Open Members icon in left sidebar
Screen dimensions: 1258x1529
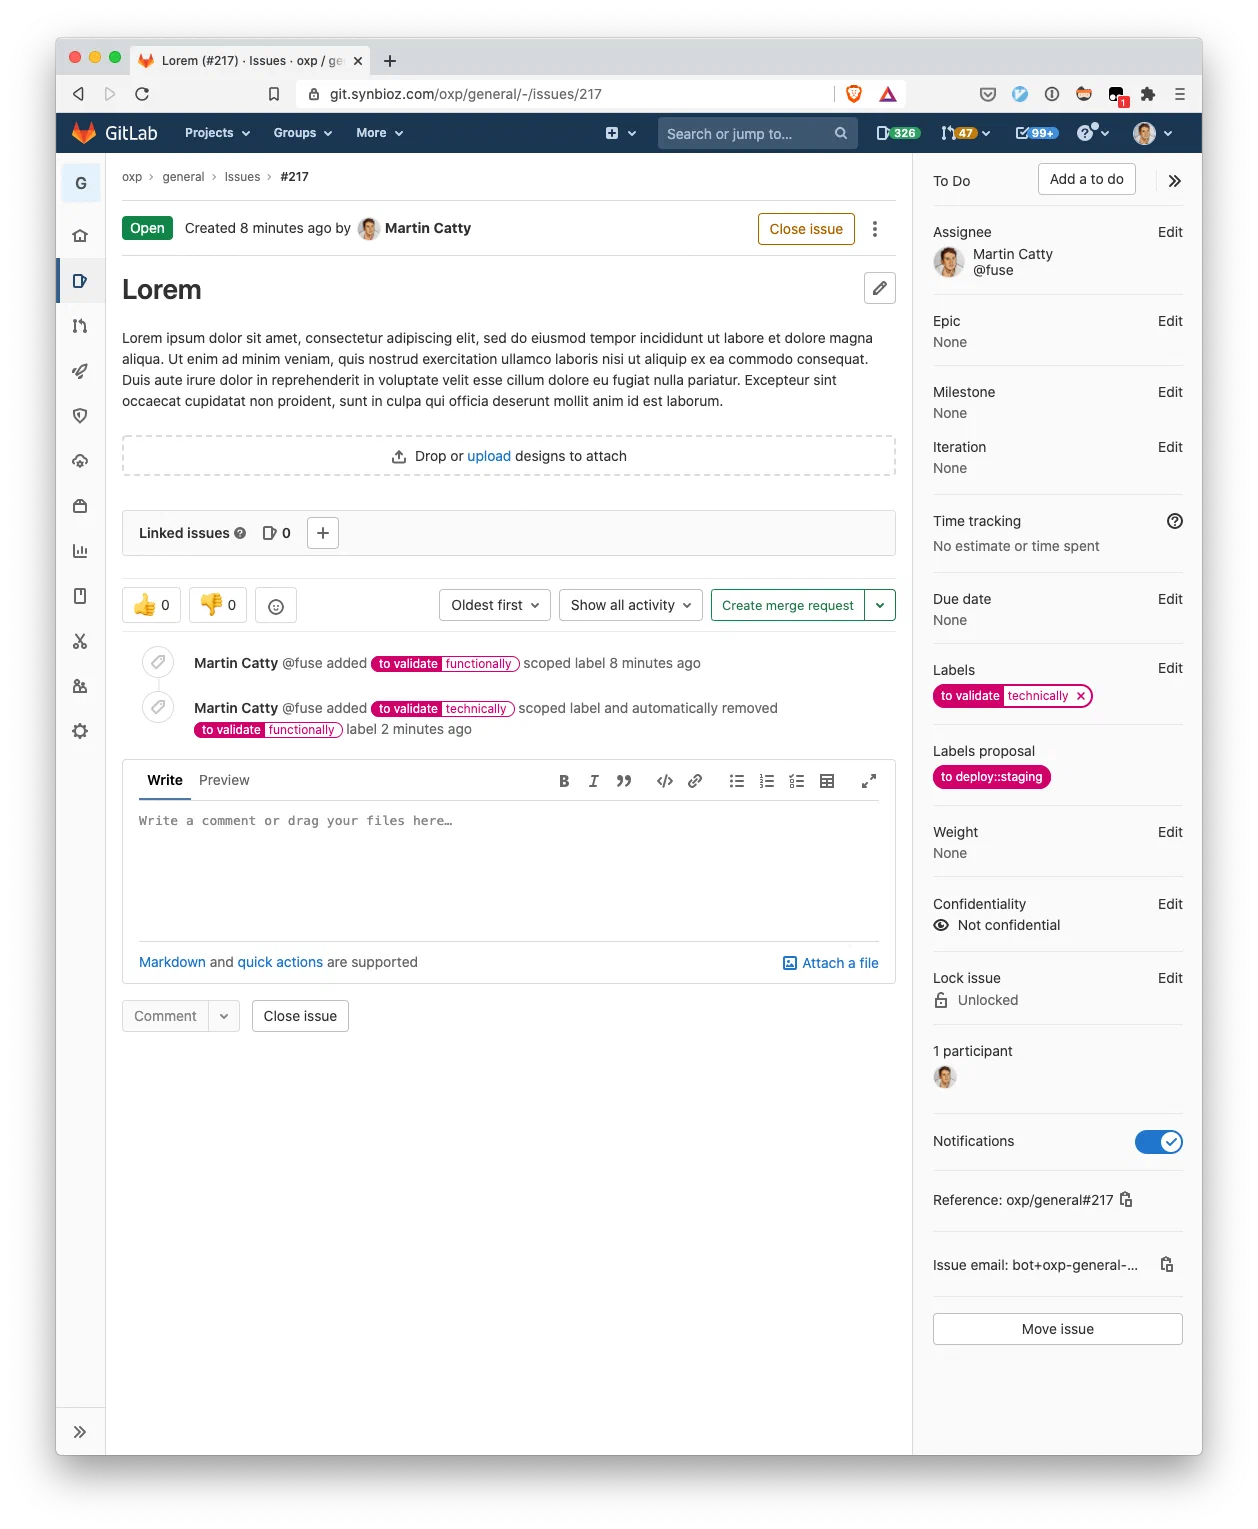click(80, 686)
